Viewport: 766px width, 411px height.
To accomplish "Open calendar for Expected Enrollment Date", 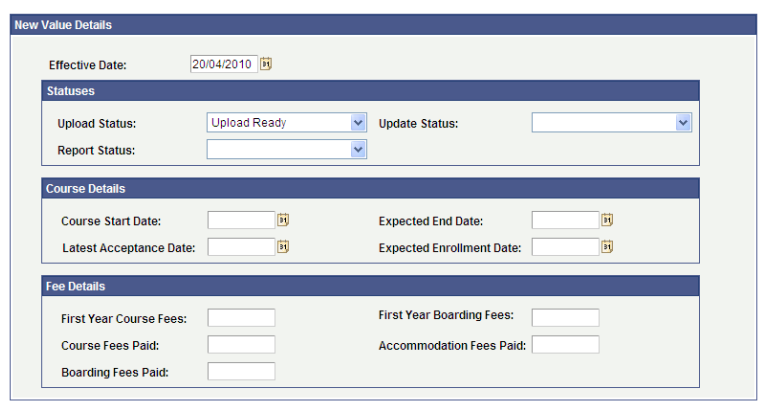I will tap(607, 247).
